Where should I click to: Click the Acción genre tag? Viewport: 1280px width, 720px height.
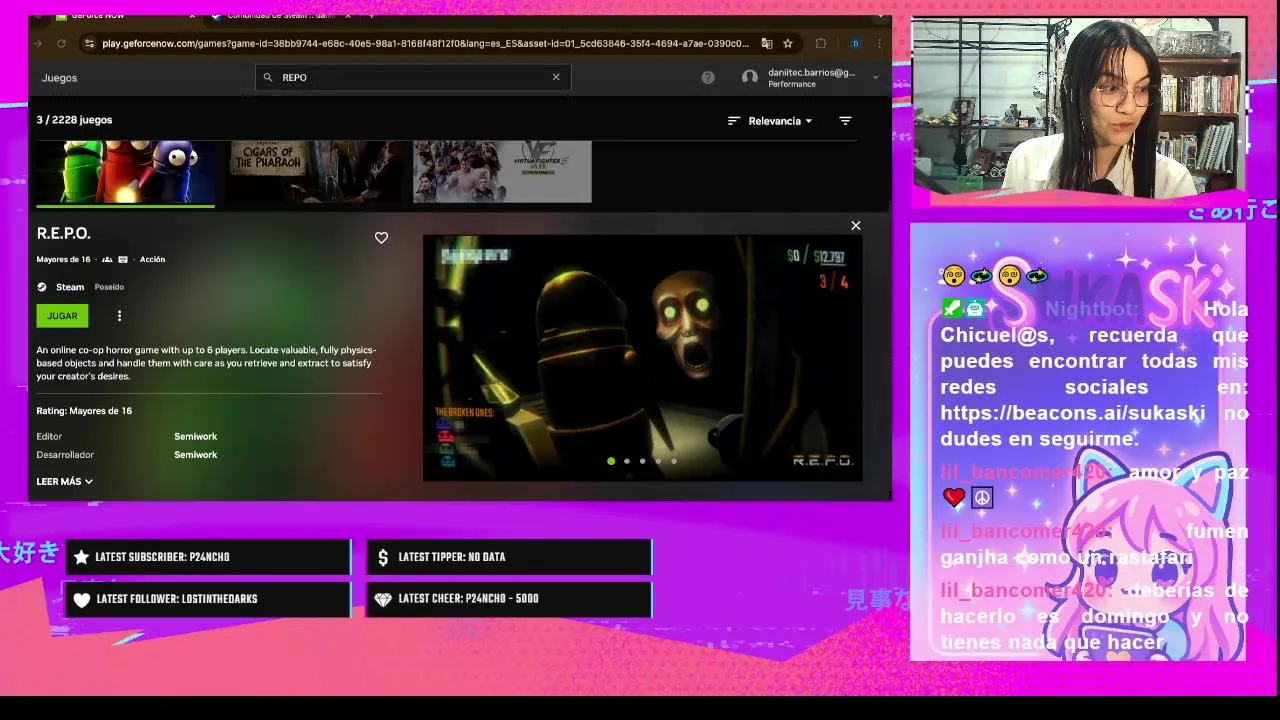pos(152,259)
